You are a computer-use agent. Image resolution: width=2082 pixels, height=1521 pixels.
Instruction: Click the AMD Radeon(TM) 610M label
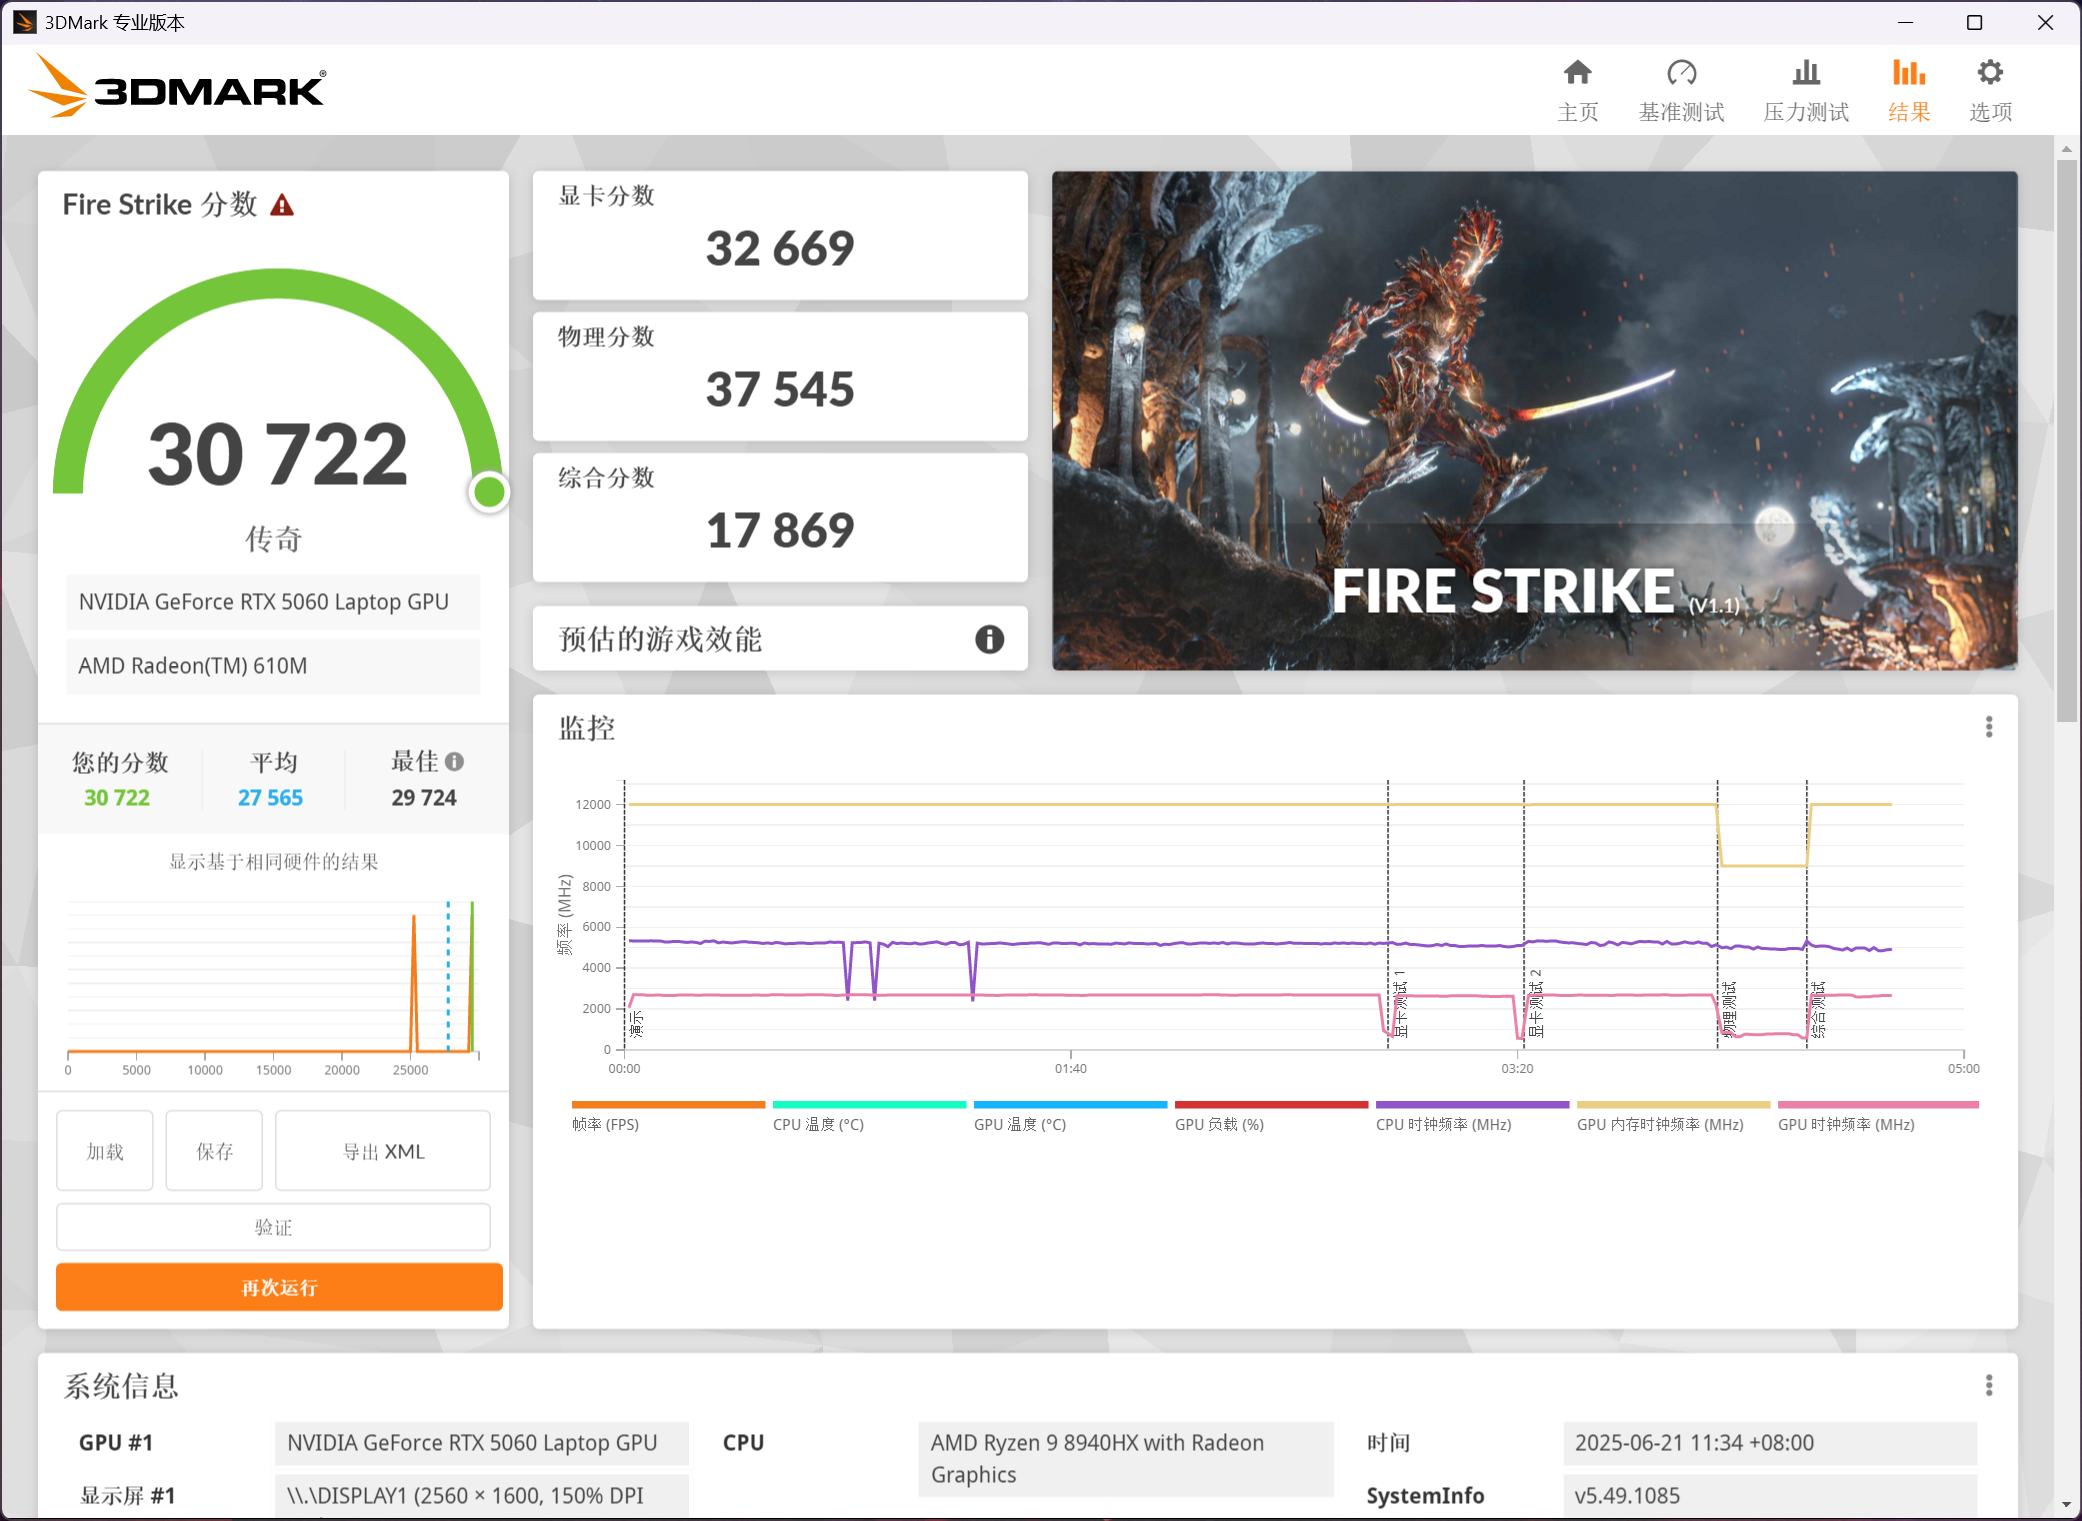point(273,666)
